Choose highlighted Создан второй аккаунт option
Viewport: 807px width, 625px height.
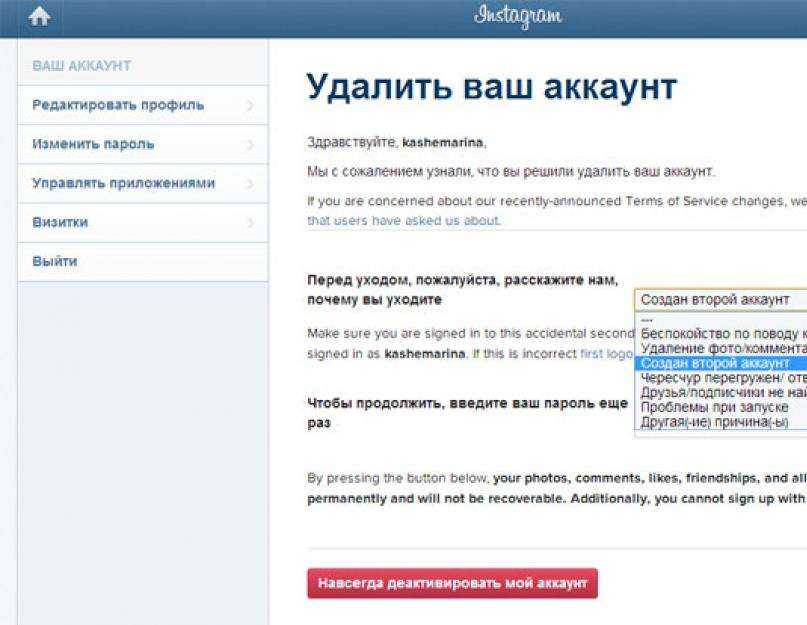(721, 363)
